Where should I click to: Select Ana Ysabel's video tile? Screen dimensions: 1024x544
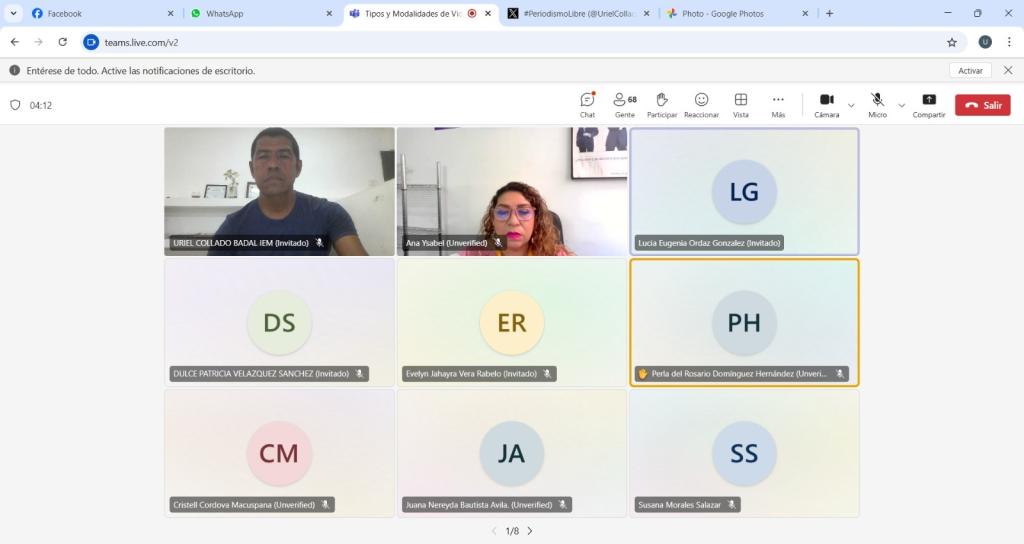tap(512, 191)
